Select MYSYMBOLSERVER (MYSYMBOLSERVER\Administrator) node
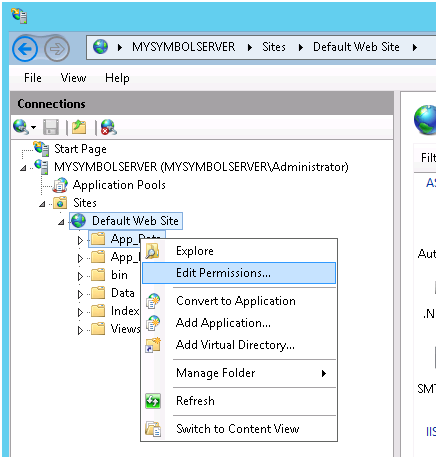 [201, 167]
